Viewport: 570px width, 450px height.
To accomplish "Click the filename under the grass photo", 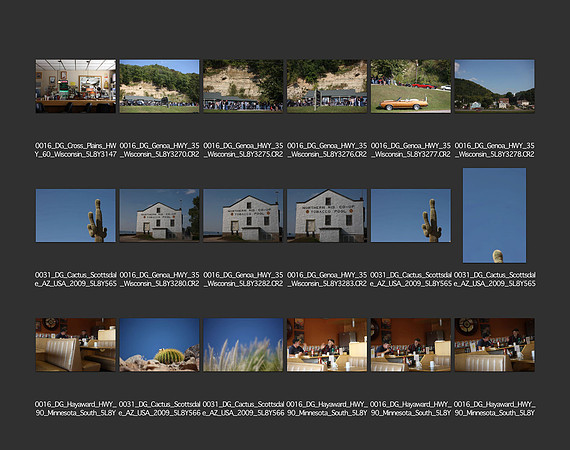I will 243,409.
